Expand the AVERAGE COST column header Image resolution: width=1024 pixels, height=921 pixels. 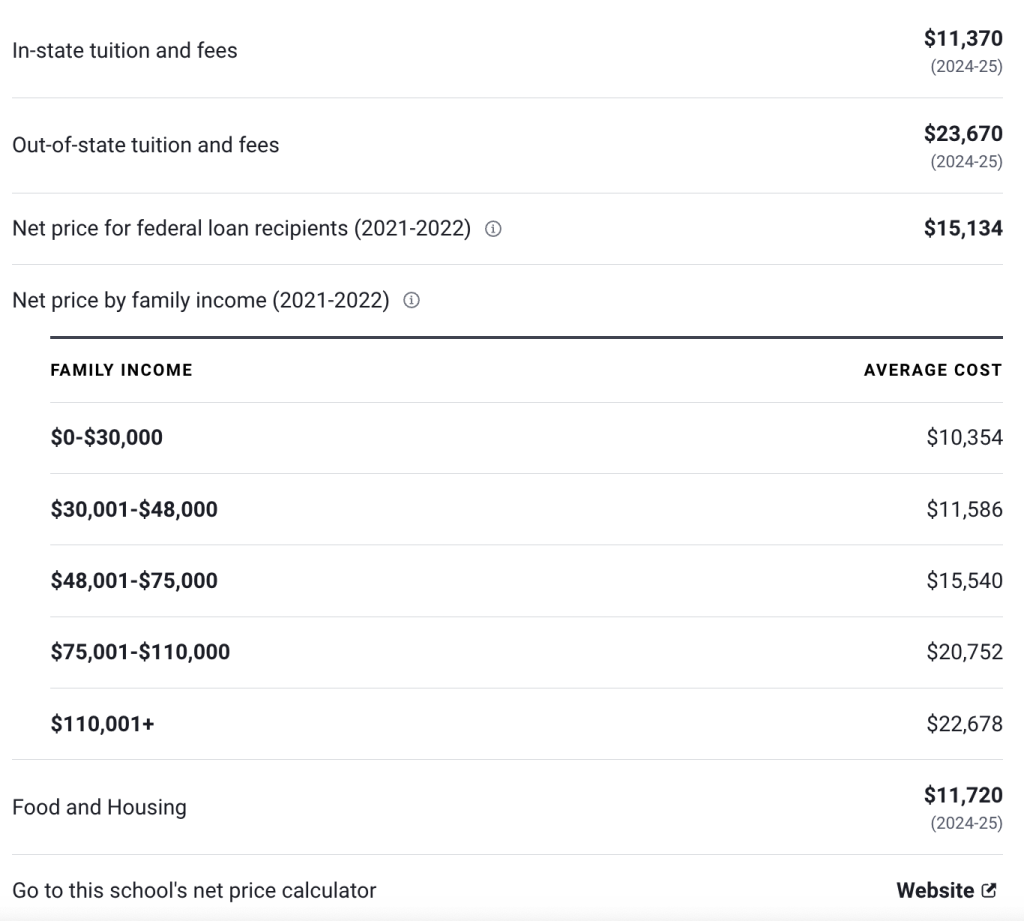933,369
